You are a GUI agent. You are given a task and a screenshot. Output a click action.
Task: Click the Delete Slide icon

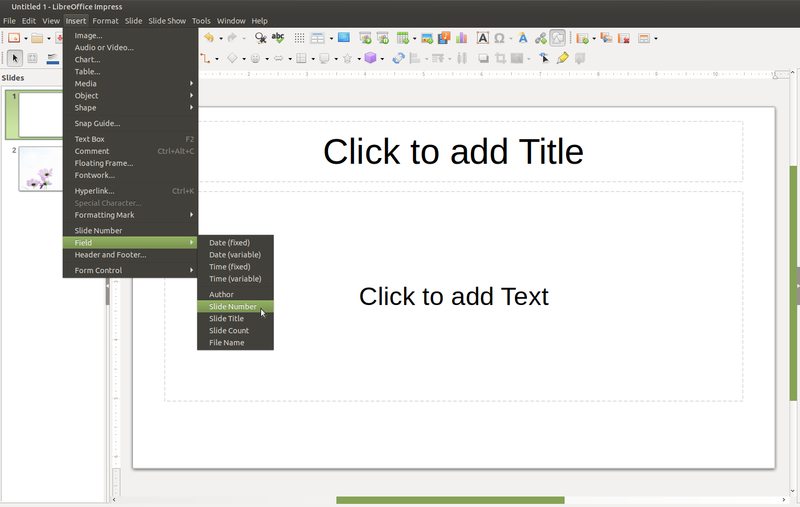(x=623, y=38)
